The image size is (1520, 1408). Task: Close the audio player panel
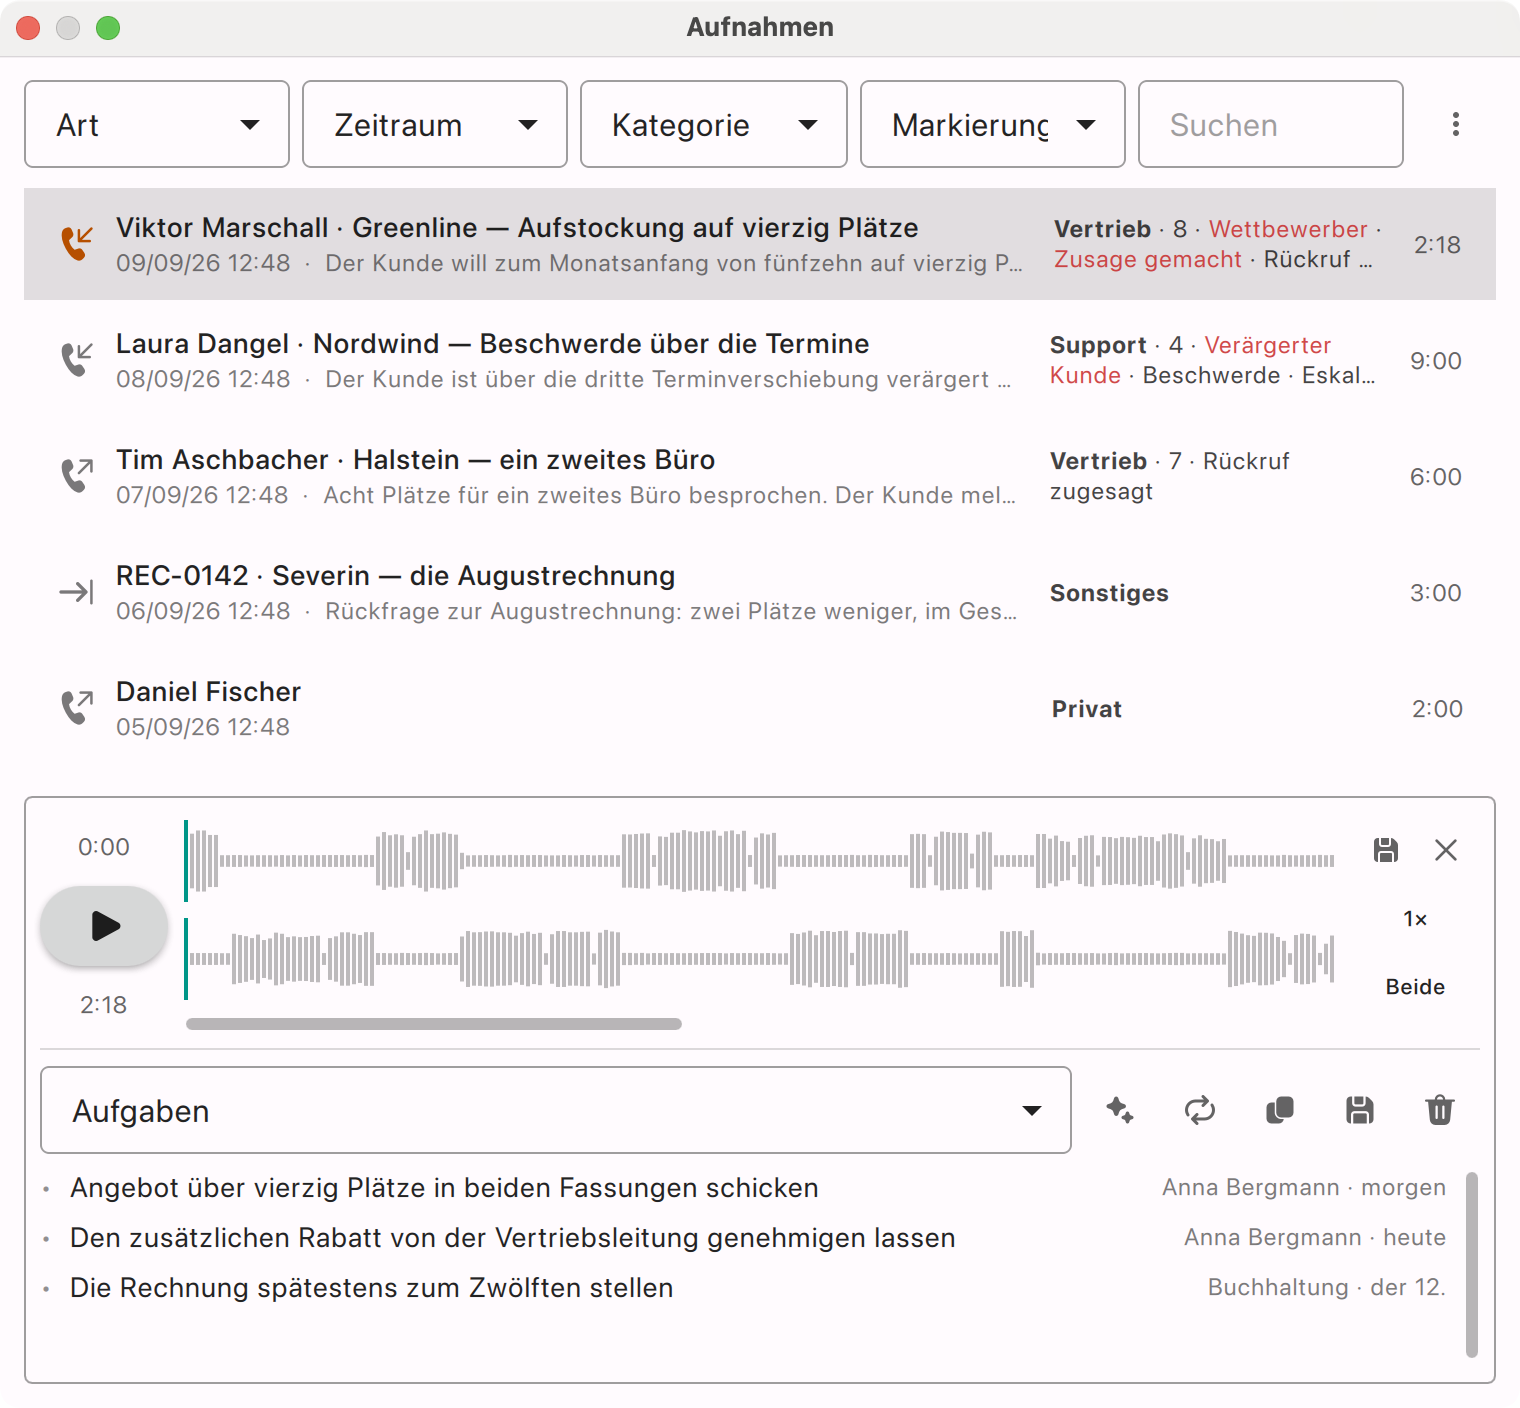[x=1446, y=850]
